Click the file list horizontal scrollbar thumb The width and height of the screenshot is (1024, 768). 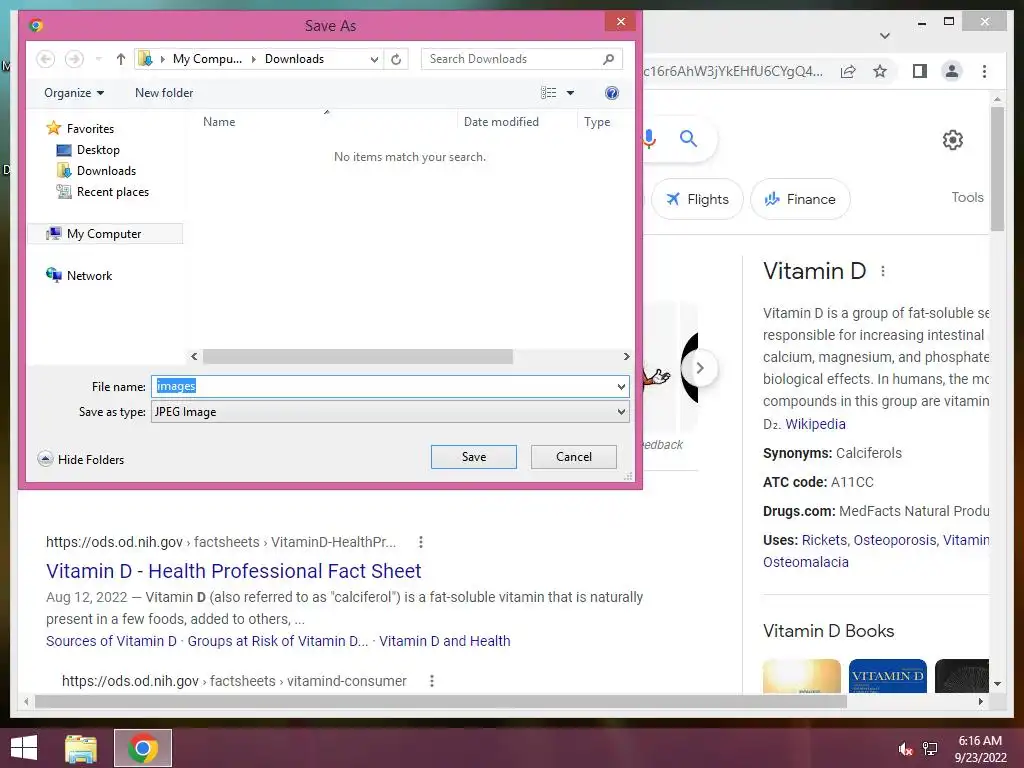358,357
